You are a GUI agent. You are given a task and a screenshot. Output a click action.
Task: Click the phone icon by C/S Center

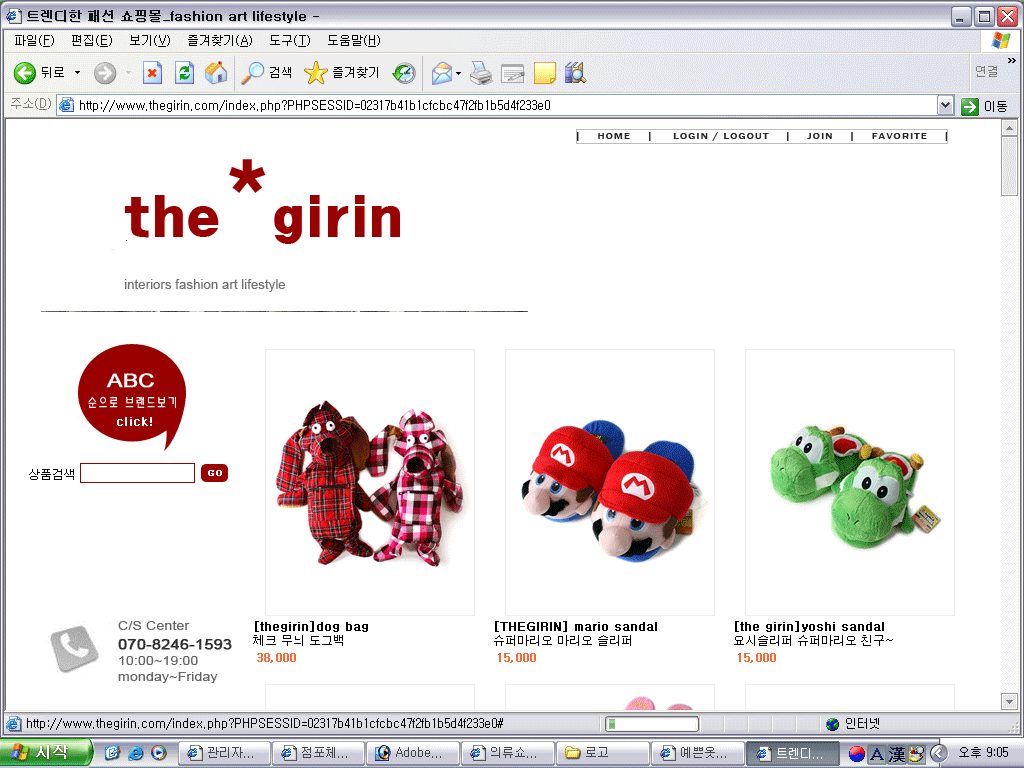(74, 648)
